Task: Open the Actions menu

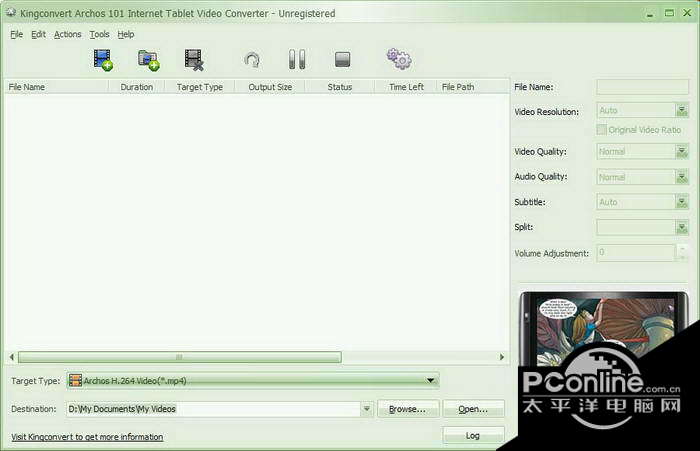Action: 67,34
